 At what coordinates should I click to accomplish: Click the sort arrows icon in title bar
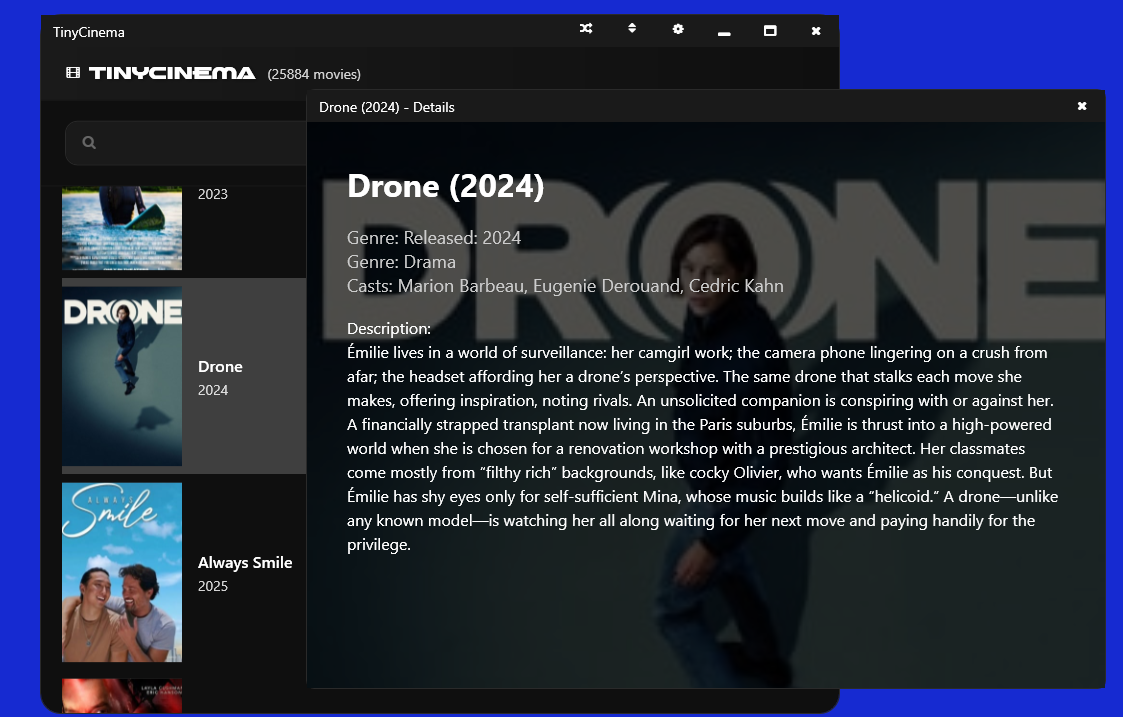click(x=632, y=28)
